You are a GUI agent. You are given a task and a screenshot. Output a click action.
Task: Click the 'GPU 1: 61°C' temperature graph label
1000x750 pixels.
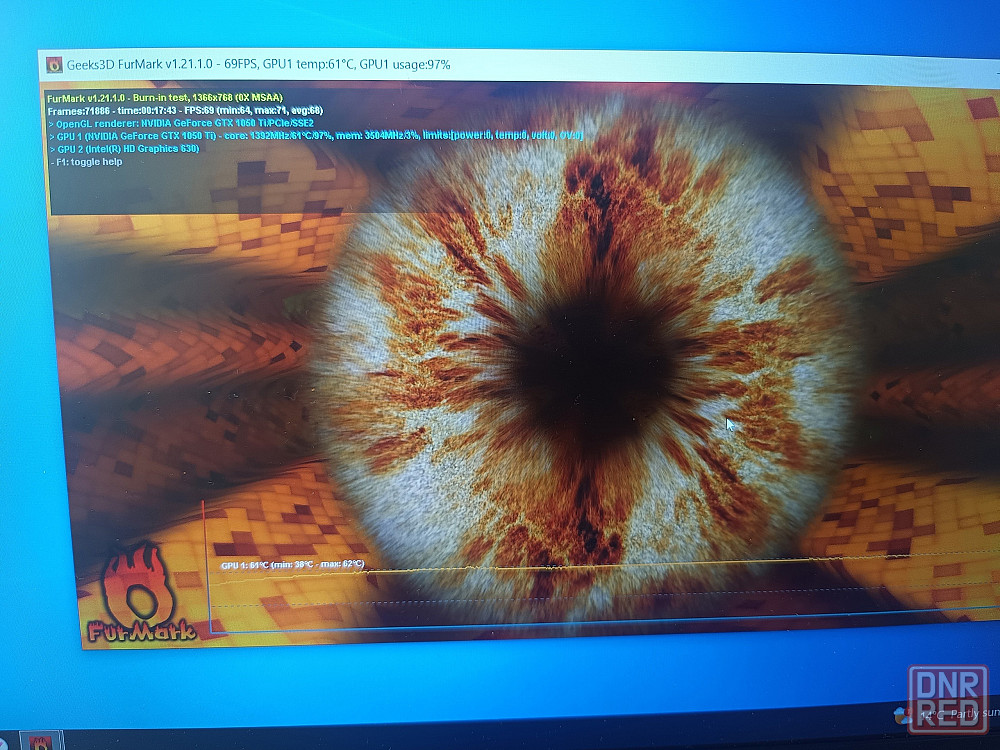pos(293,565)
